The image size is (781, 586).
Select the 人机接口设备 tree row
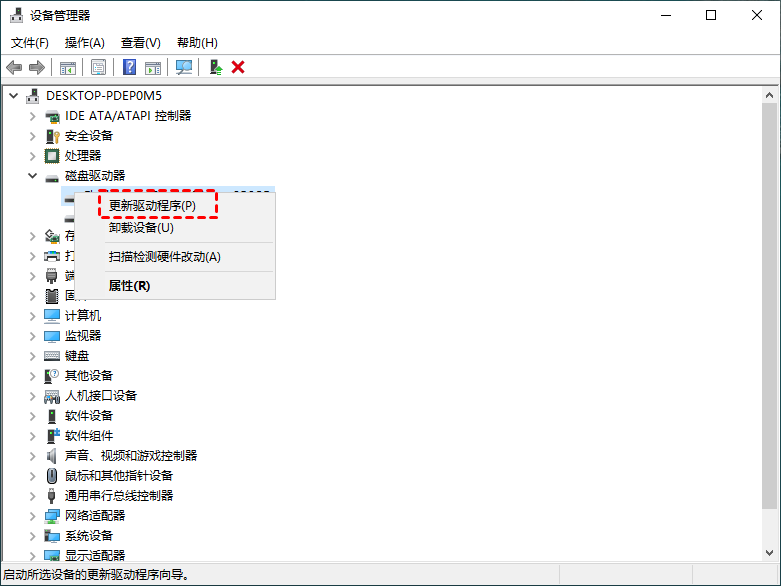click(101, 396)
